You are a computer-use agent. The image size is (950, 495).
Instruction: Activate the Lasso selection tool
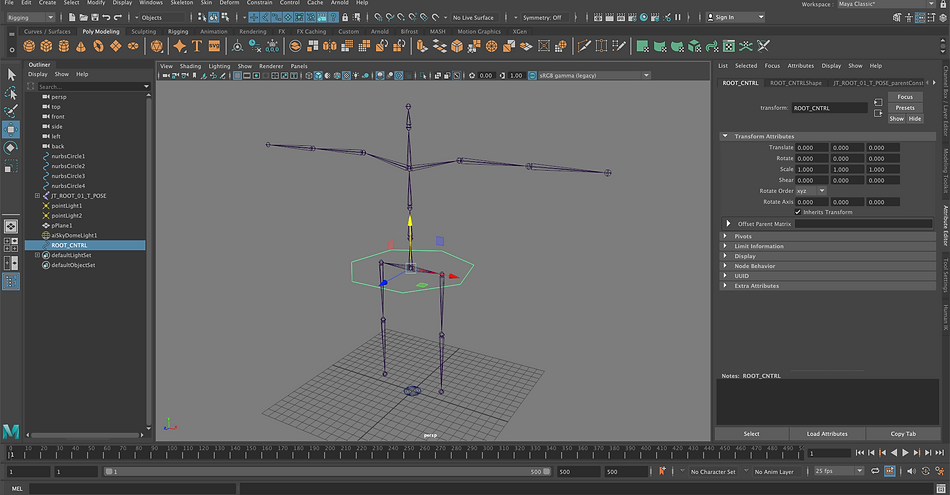(x=11, y=93)
